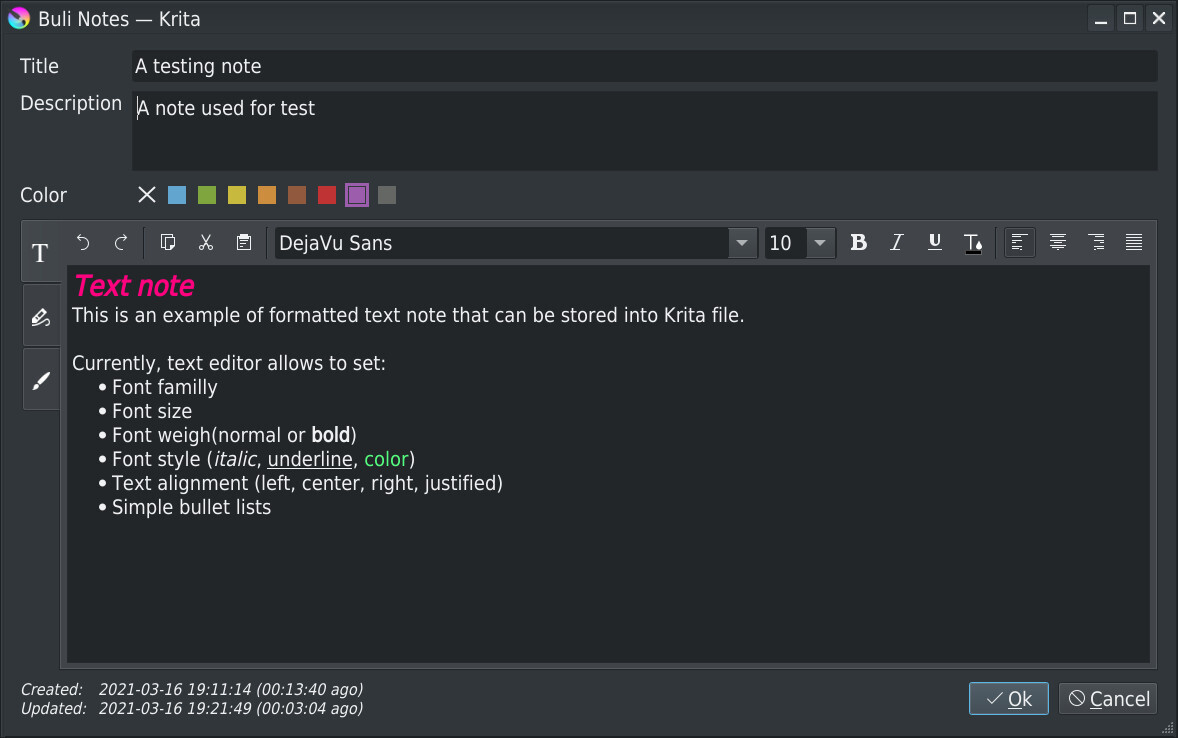This screenshot has width=1178, height=738.
Task: Copy selected text with the Copy icon
Action: pyautogui.click(x=168, y=242)
